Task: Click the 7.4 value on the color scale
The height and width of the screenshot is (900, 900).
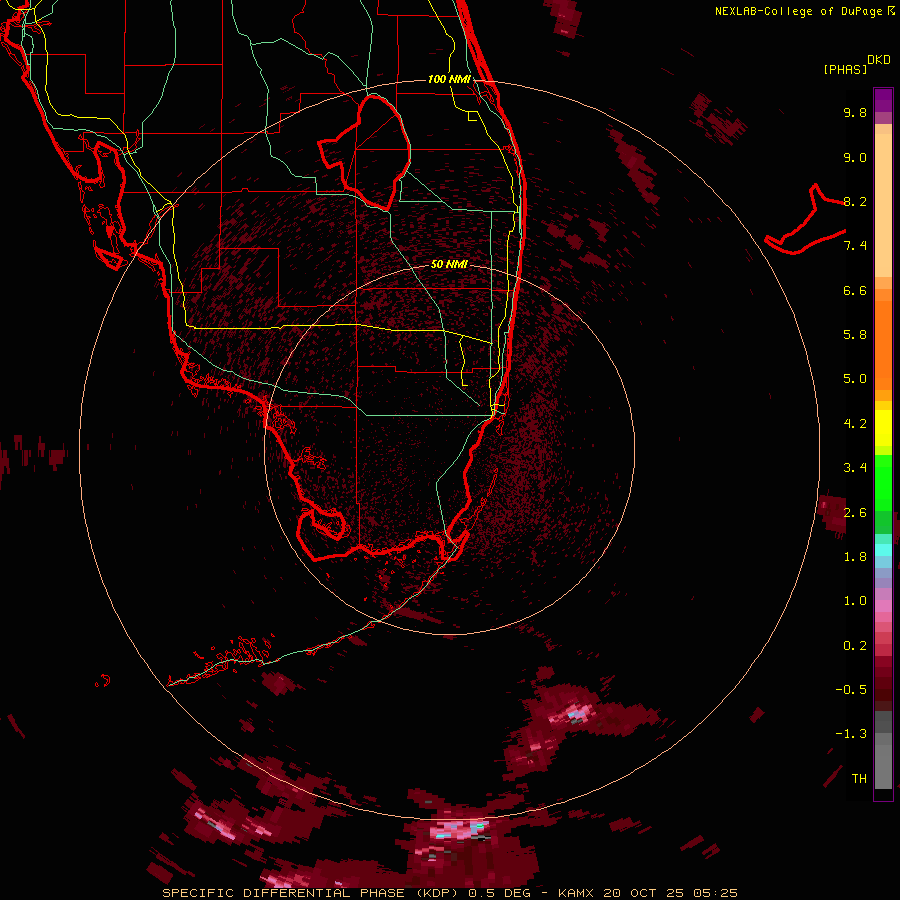Action: click(x=855, y=246)
